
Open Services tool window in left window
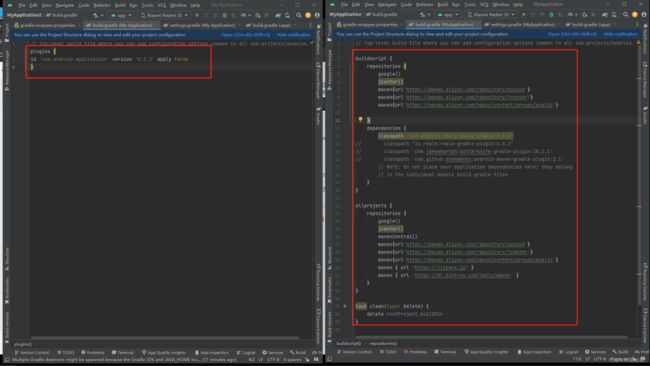273,353
